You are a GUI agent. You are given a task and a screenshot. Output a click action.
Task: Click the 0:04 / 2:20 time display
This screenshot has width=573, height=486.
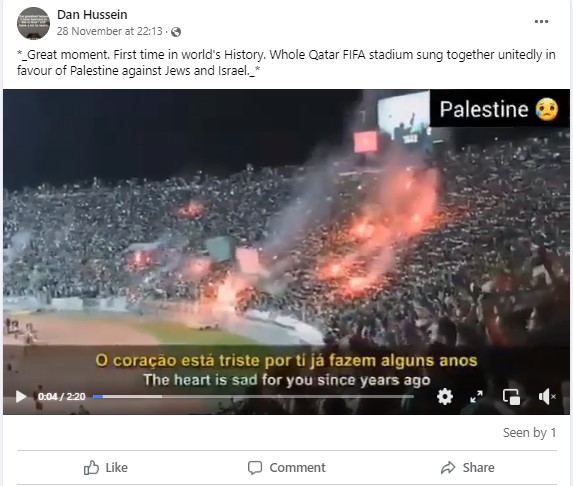pyautogui.click(x=61, y=396)
